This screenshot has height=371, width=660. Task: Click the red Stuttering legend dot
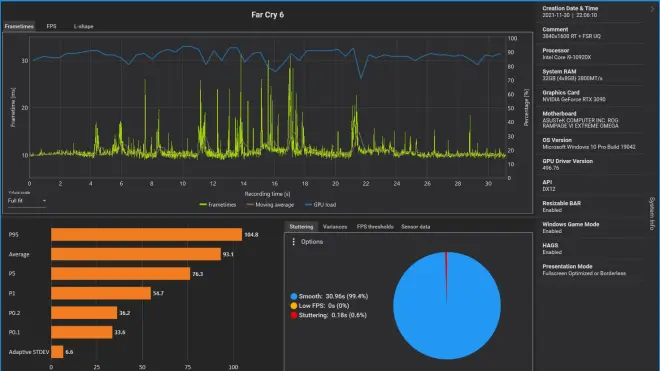294,315
